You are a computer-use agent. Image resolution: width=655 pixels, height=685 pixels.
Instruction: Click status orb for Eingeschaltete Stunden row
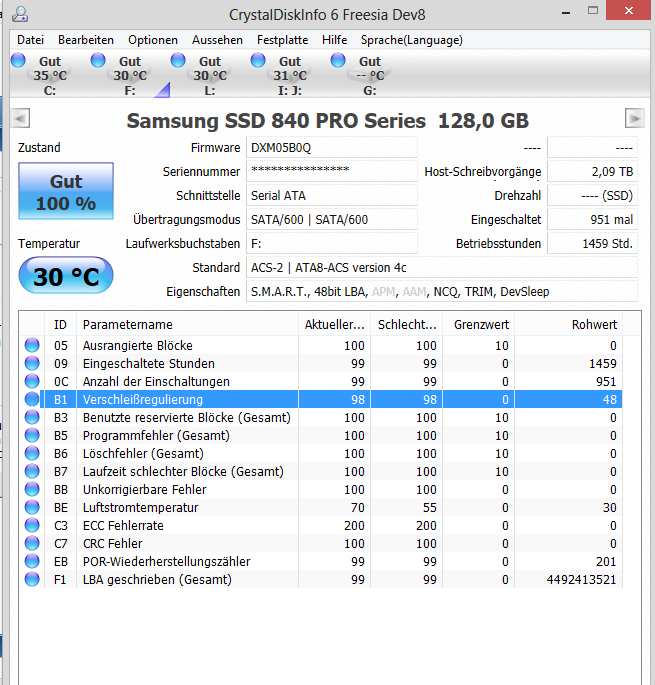tap(32, 363)
